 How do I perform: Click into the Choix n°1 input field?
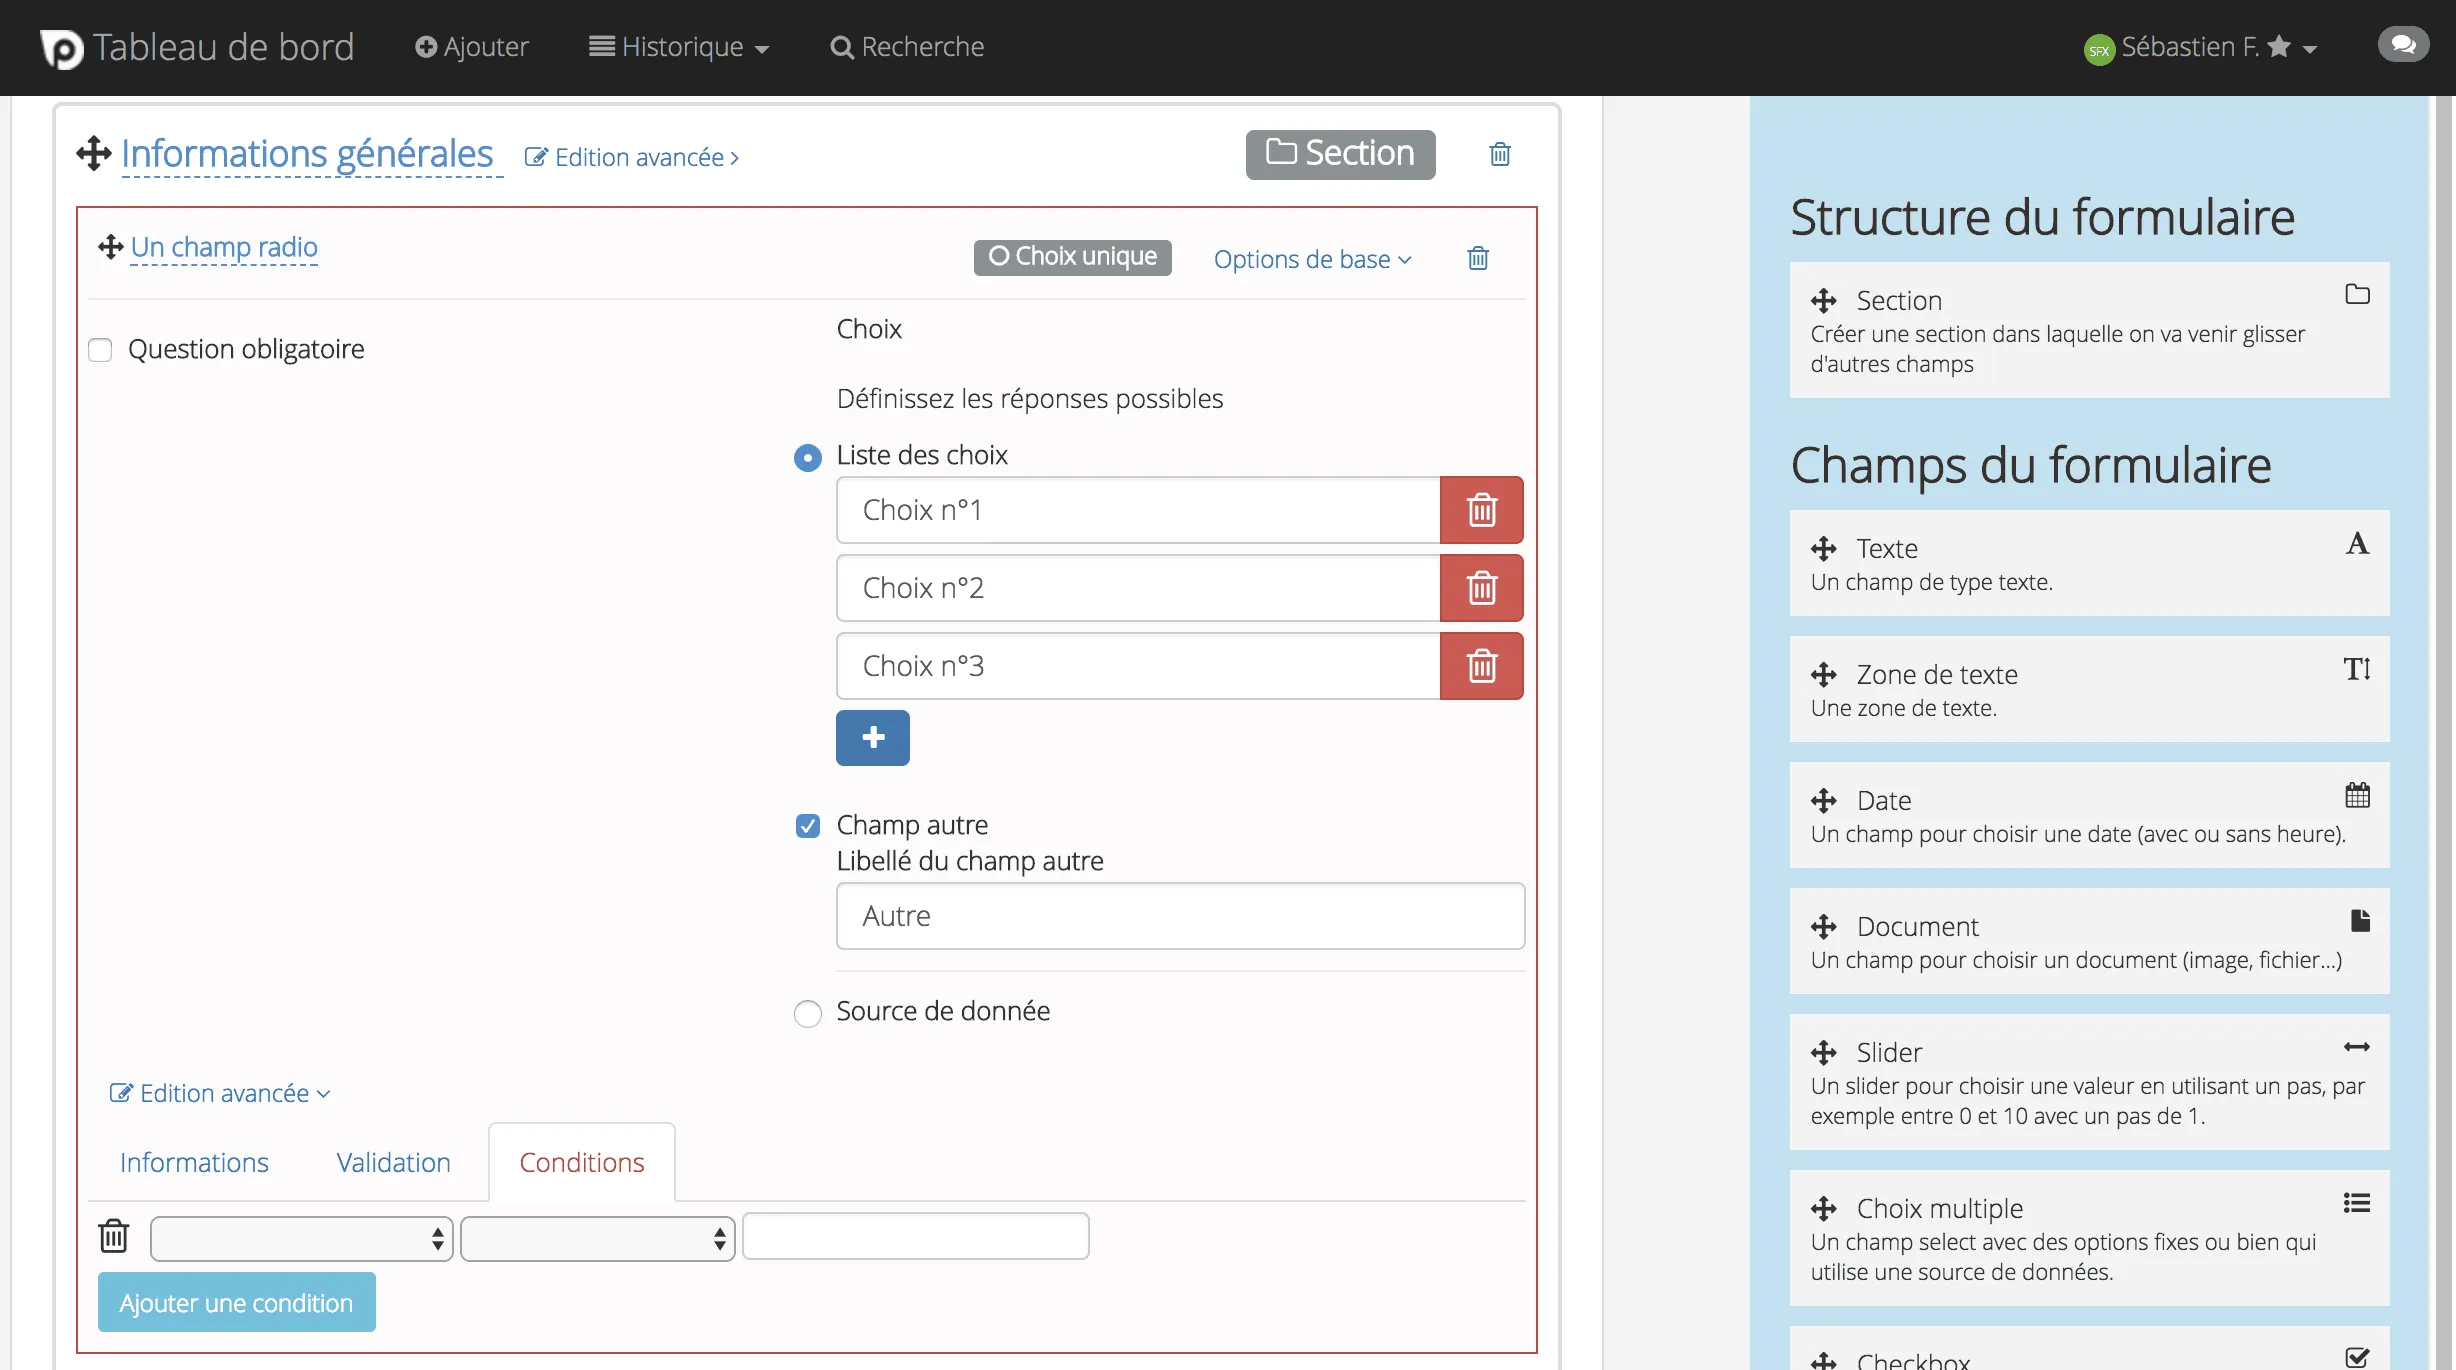coord(1138,510)
